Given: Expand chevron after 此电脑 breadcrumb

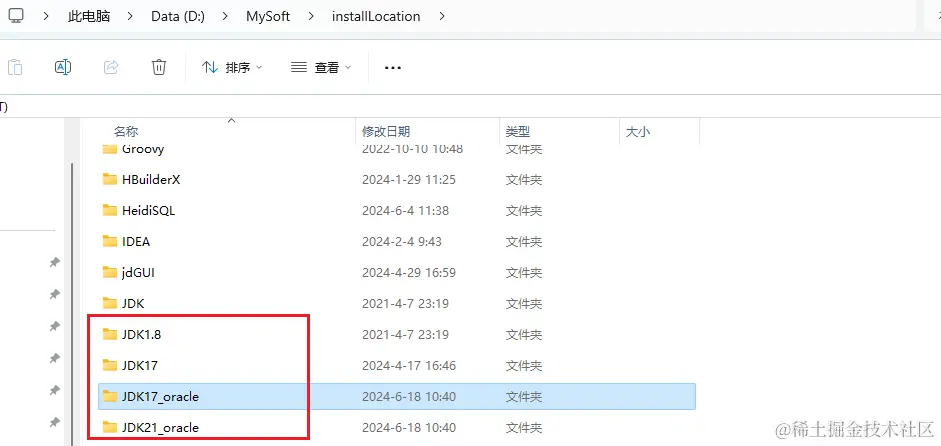Looking at the screenshot, I should (x=130, y=16).
